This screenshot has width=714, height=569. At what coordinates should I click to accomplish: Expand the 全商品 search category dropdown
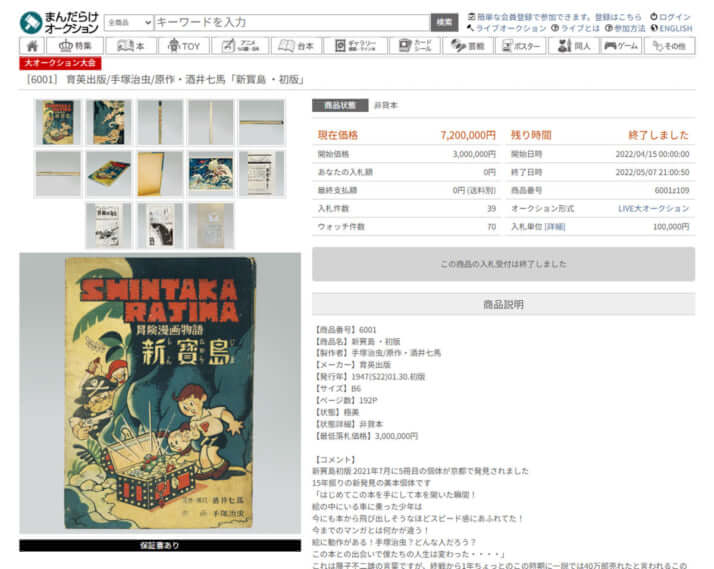129,22
